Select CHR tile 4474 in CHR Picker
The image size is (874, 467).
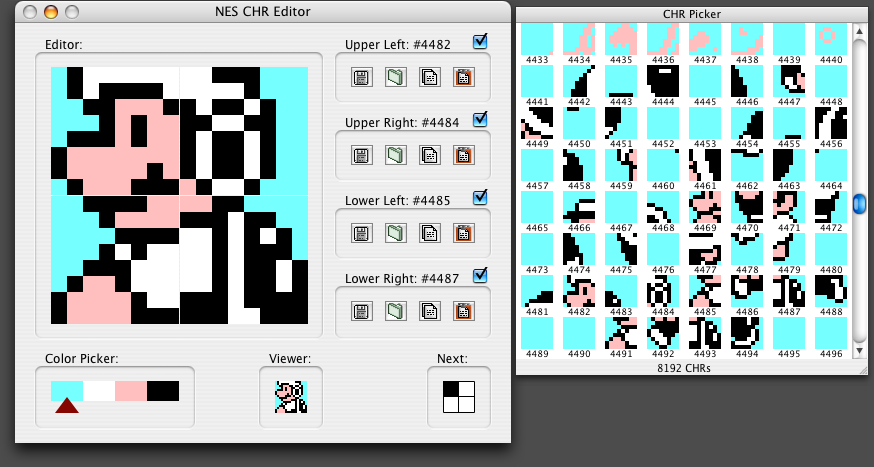[x=579, y=249]
